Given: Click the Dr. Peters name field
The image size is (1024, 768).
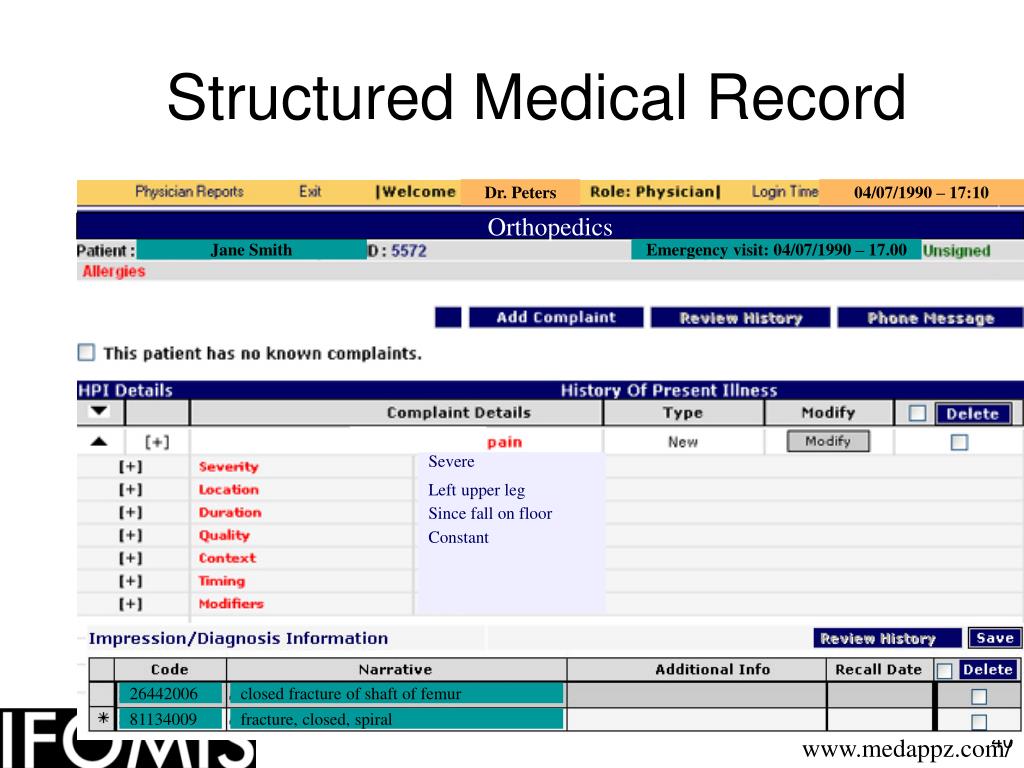Looking at the screenshot, I should pyautogui.click(x=520, y=192).
